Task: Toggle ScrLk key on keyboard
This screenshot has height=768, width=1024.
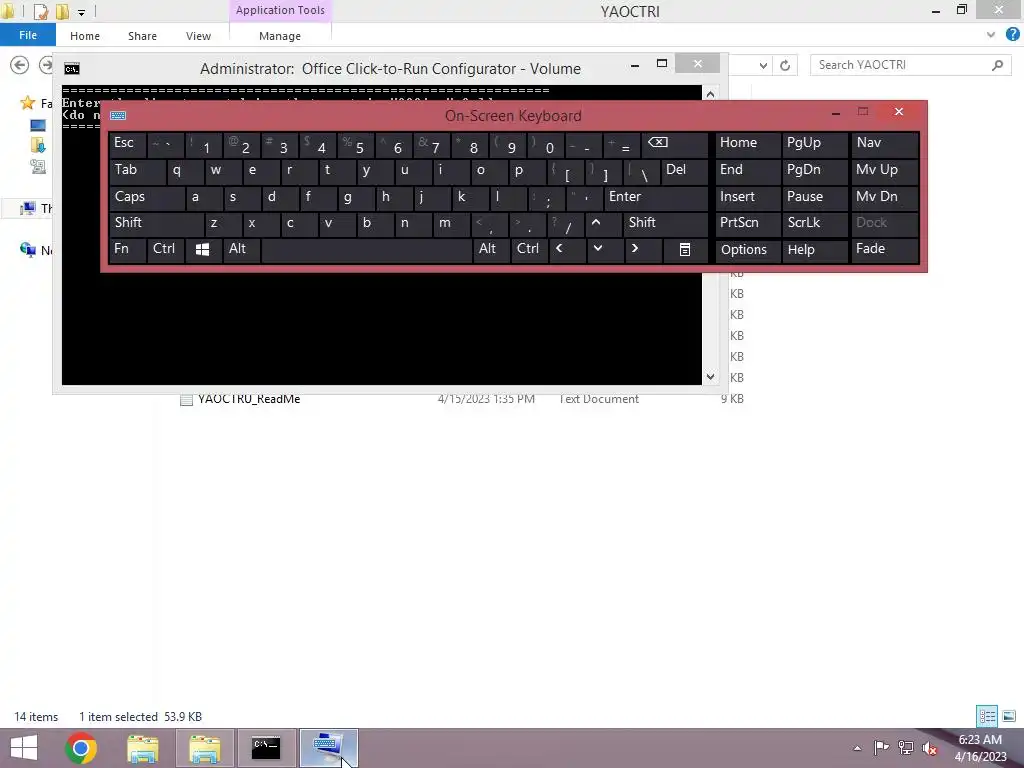Action: coord(815,223)
